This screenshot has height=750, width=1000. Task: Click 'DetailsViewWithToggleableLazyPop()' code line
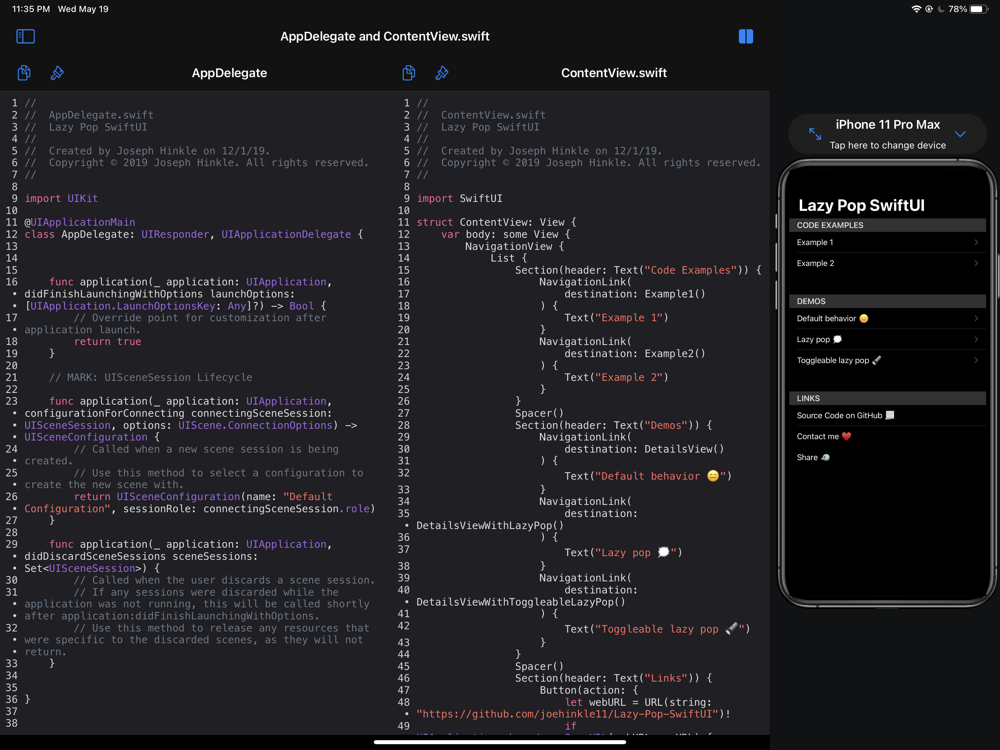point(520,602)
